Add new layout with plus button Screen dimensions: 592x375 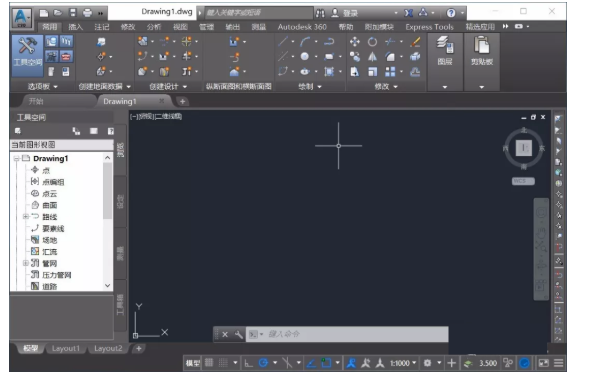pos(139,348)
